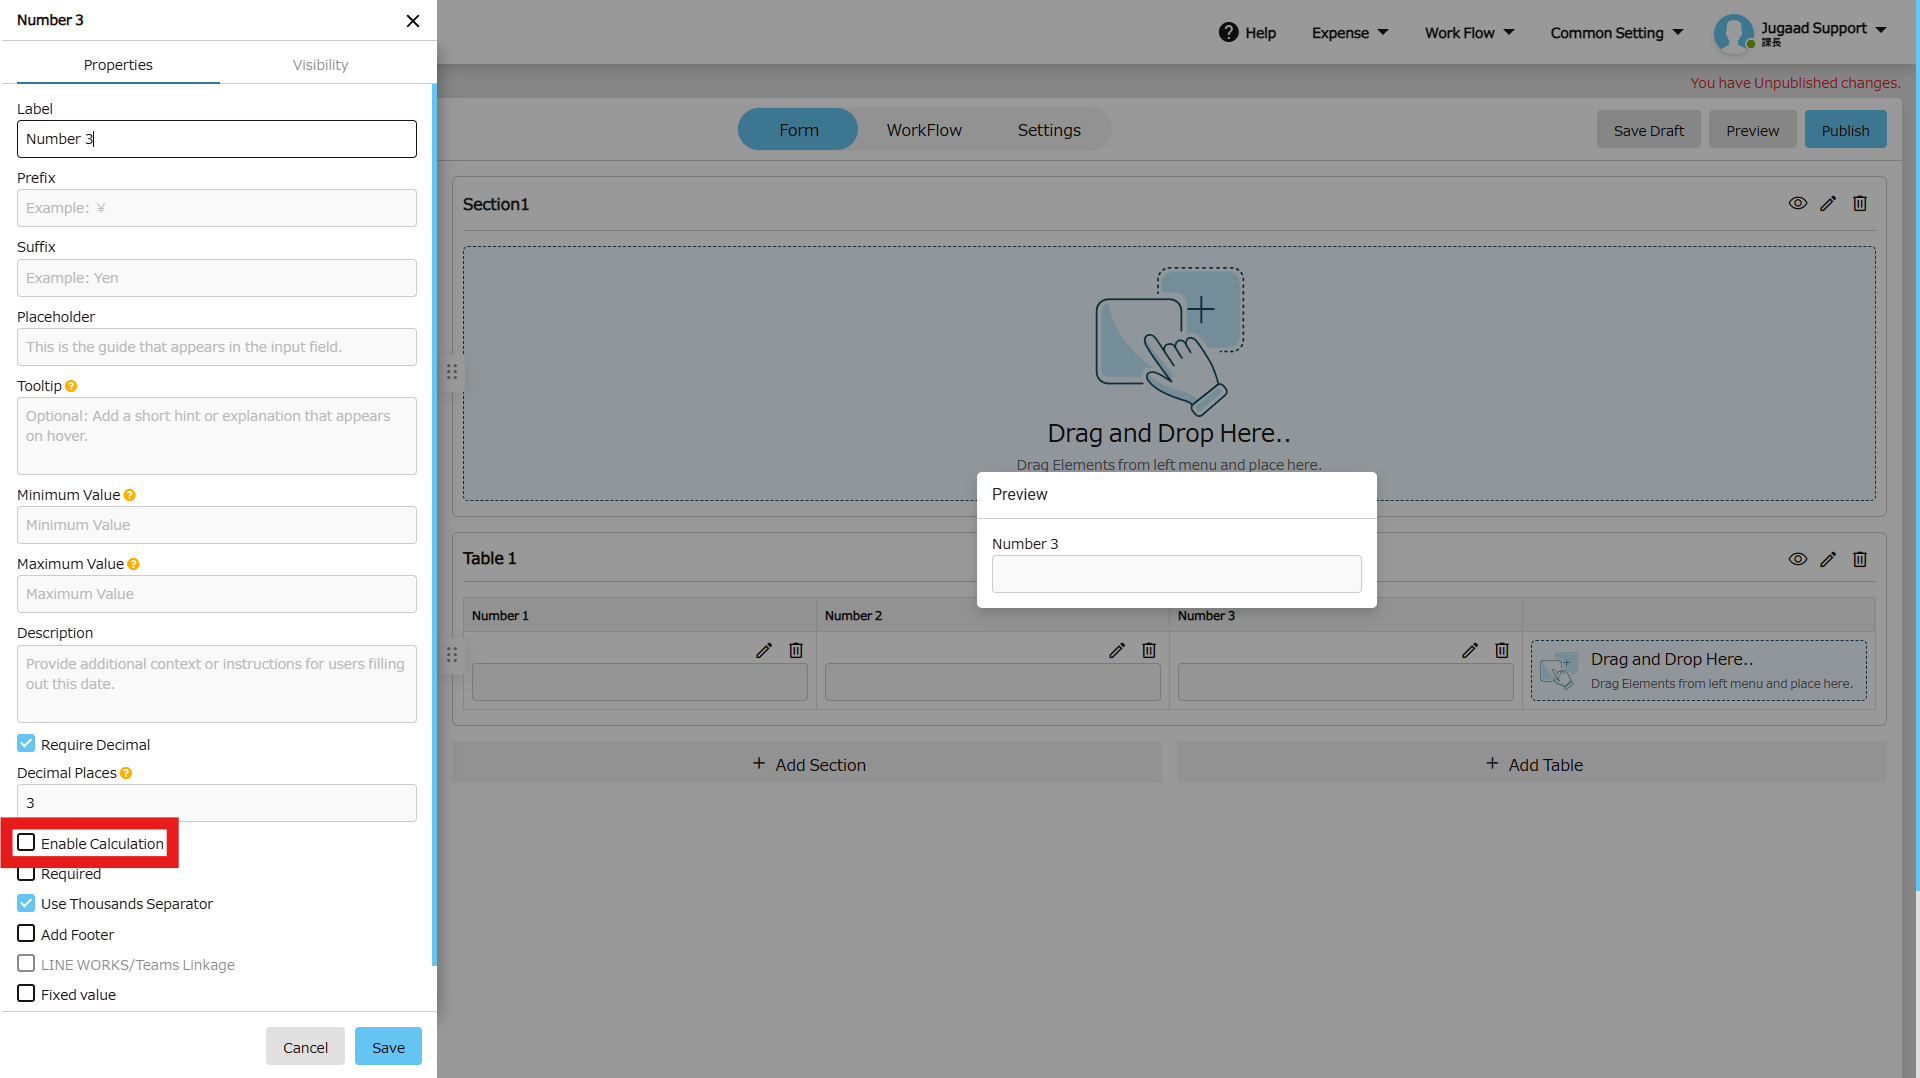
Task: Click the Publish button
Action: click(1845, 130)
